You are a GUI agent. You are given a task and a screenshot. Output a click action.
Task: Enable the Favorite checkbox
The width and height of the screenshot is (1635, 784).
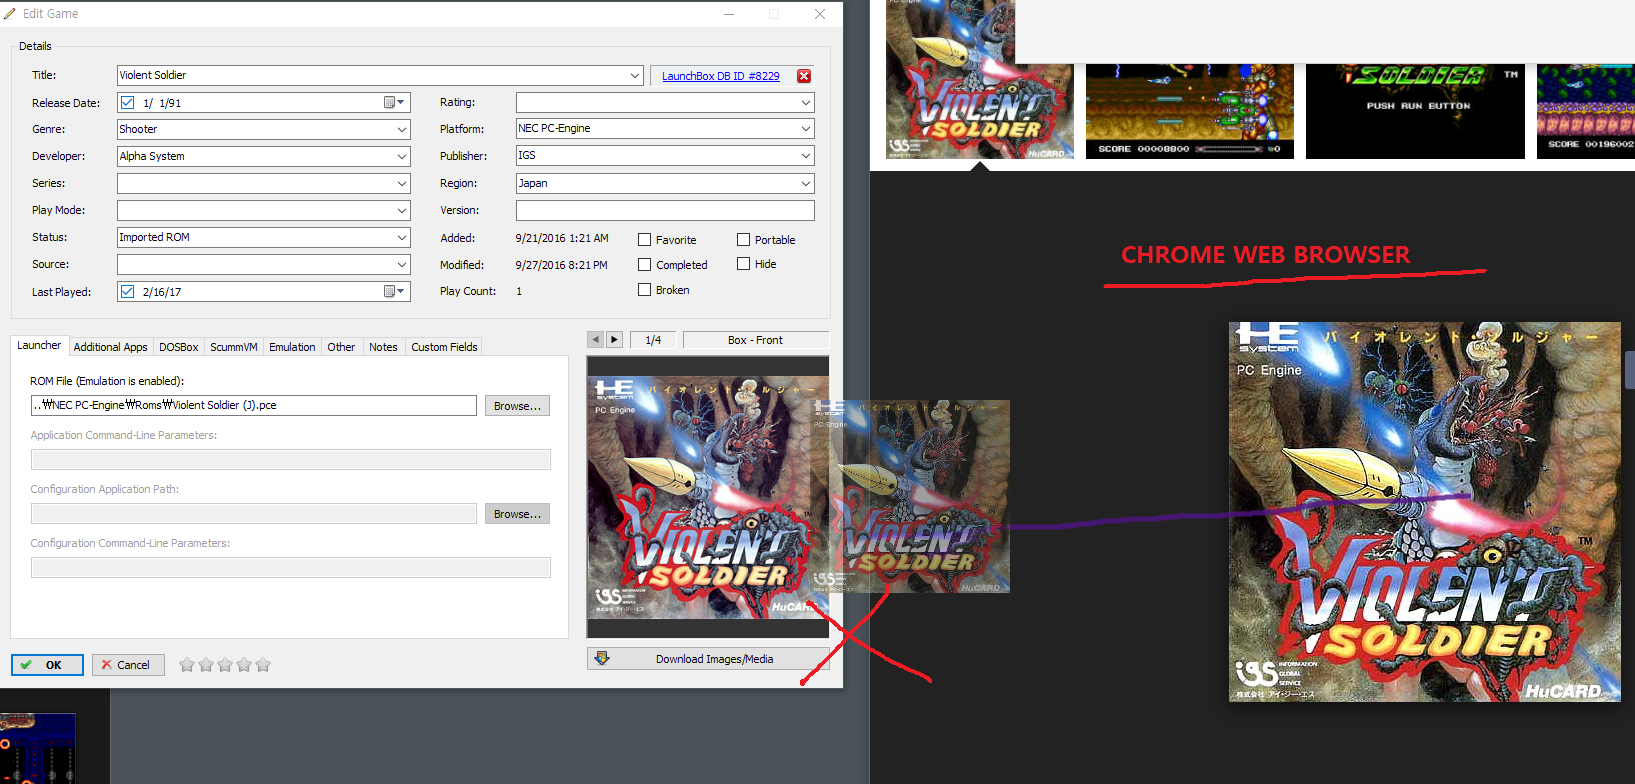point(645,240)
